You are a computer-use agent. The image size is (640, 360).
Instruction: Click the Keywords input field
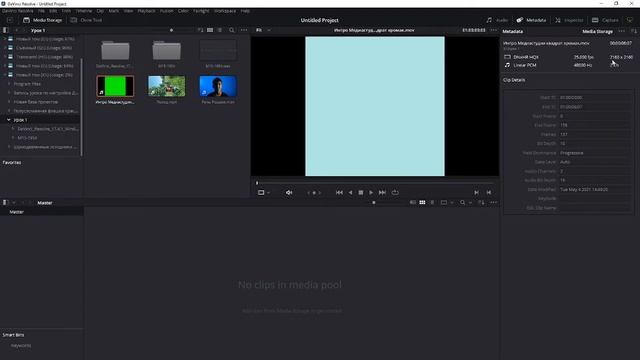(595, 198)
